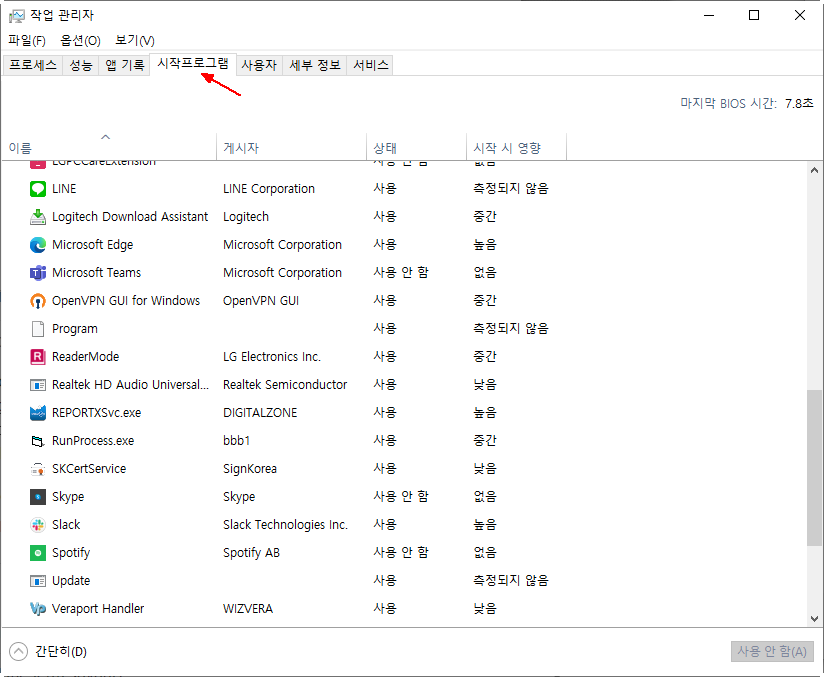Image resolution: width=824 pixels, height=677 pixels.
Task: Click the REPORTXSvc.exe icon
Action: pyautogui.click(x=38, y=413)
